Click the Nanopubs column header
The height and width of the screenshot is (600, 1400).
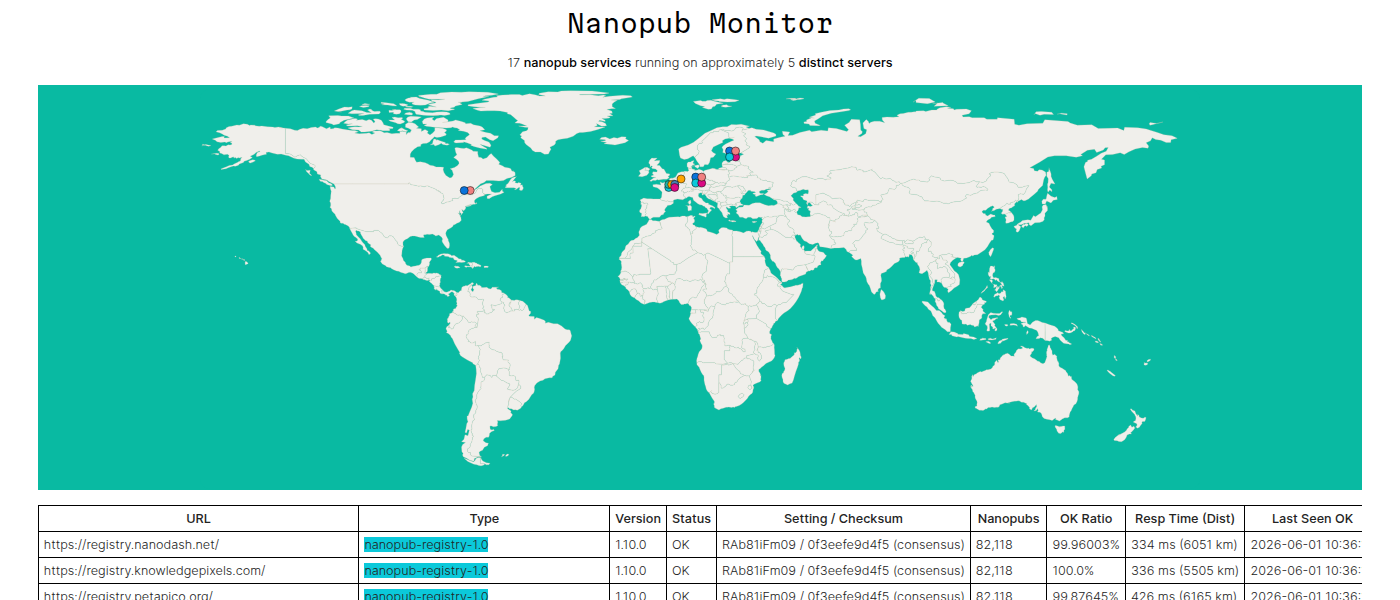(x=1008, y=518)
